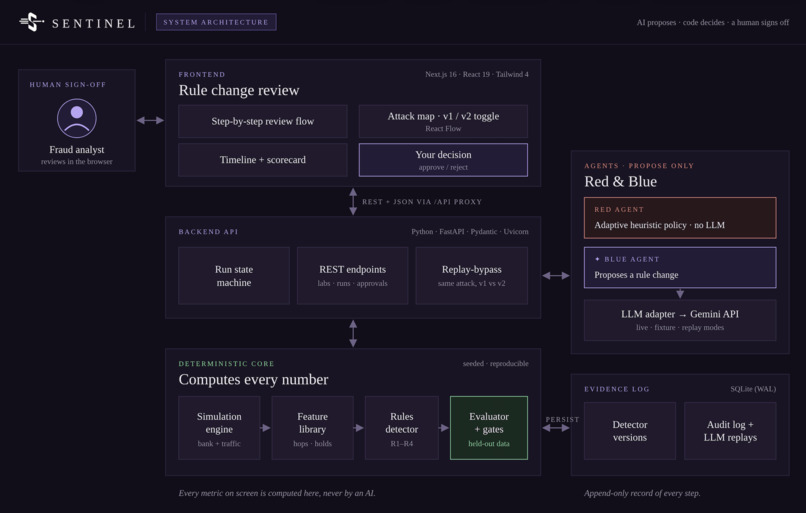Select the REST endpoints box
The image size is (806, 513).
click(x=353, y=276)
